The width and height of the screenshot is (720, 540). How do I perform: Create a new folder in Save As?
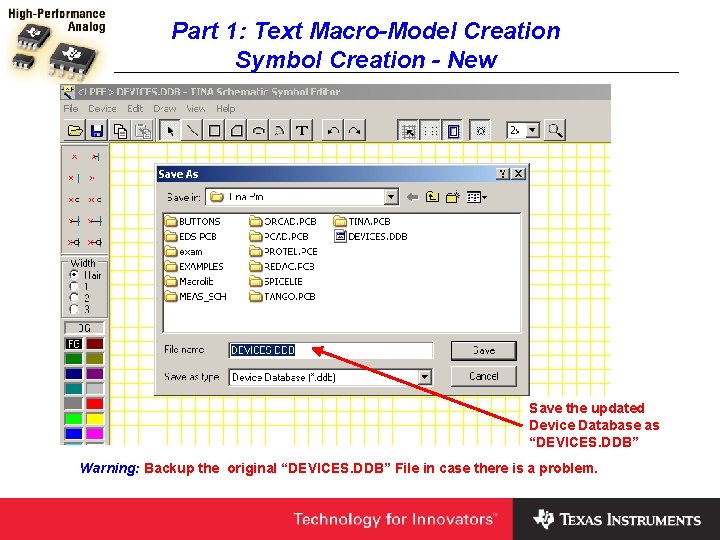click(453, 197)
